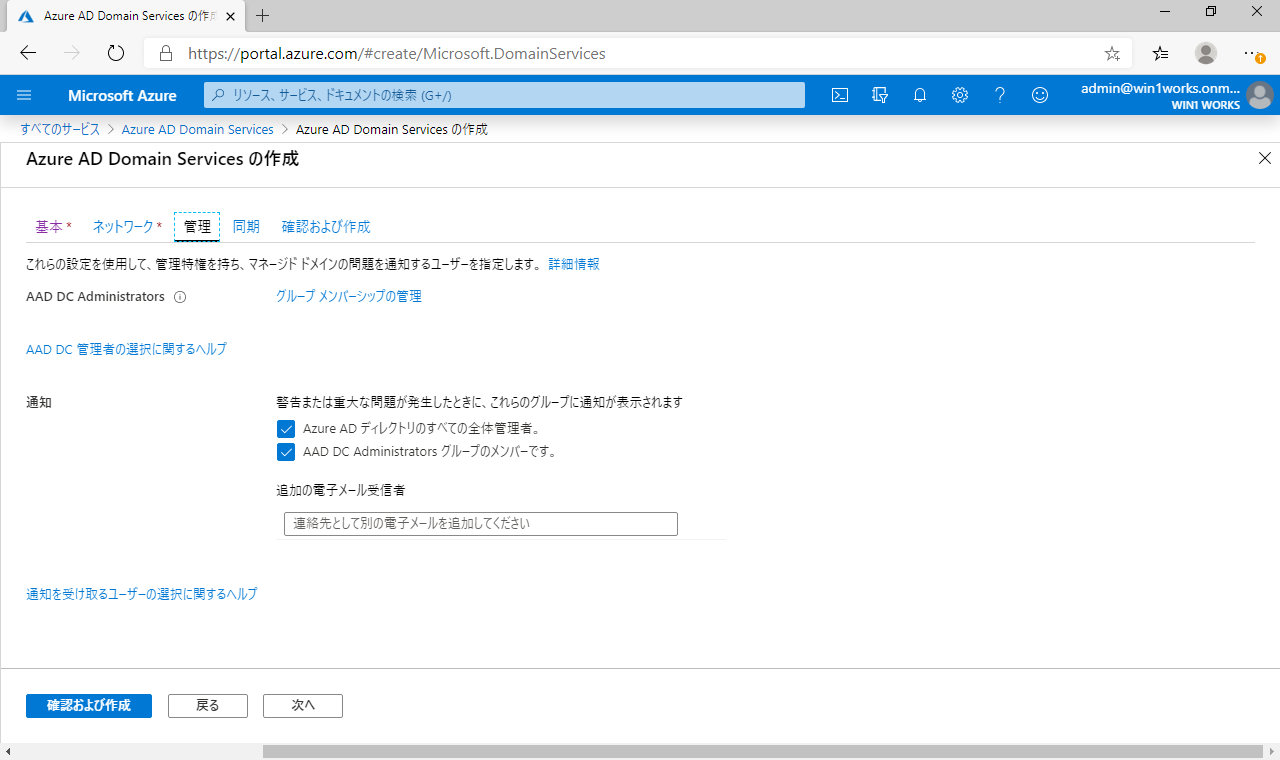The width and height of the screenshot is (1280, 760).
Task: Open the Azure portal hamburger menu
Action: (x=25, y=95)
